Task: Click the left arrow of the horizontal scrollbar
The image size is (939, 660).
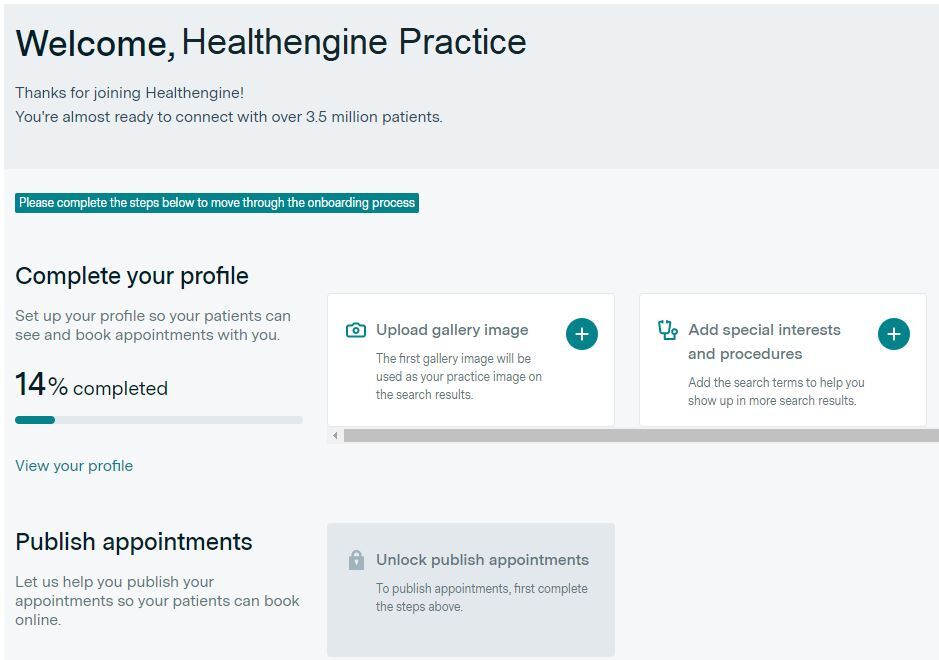Action: click(x=335, y=436)
